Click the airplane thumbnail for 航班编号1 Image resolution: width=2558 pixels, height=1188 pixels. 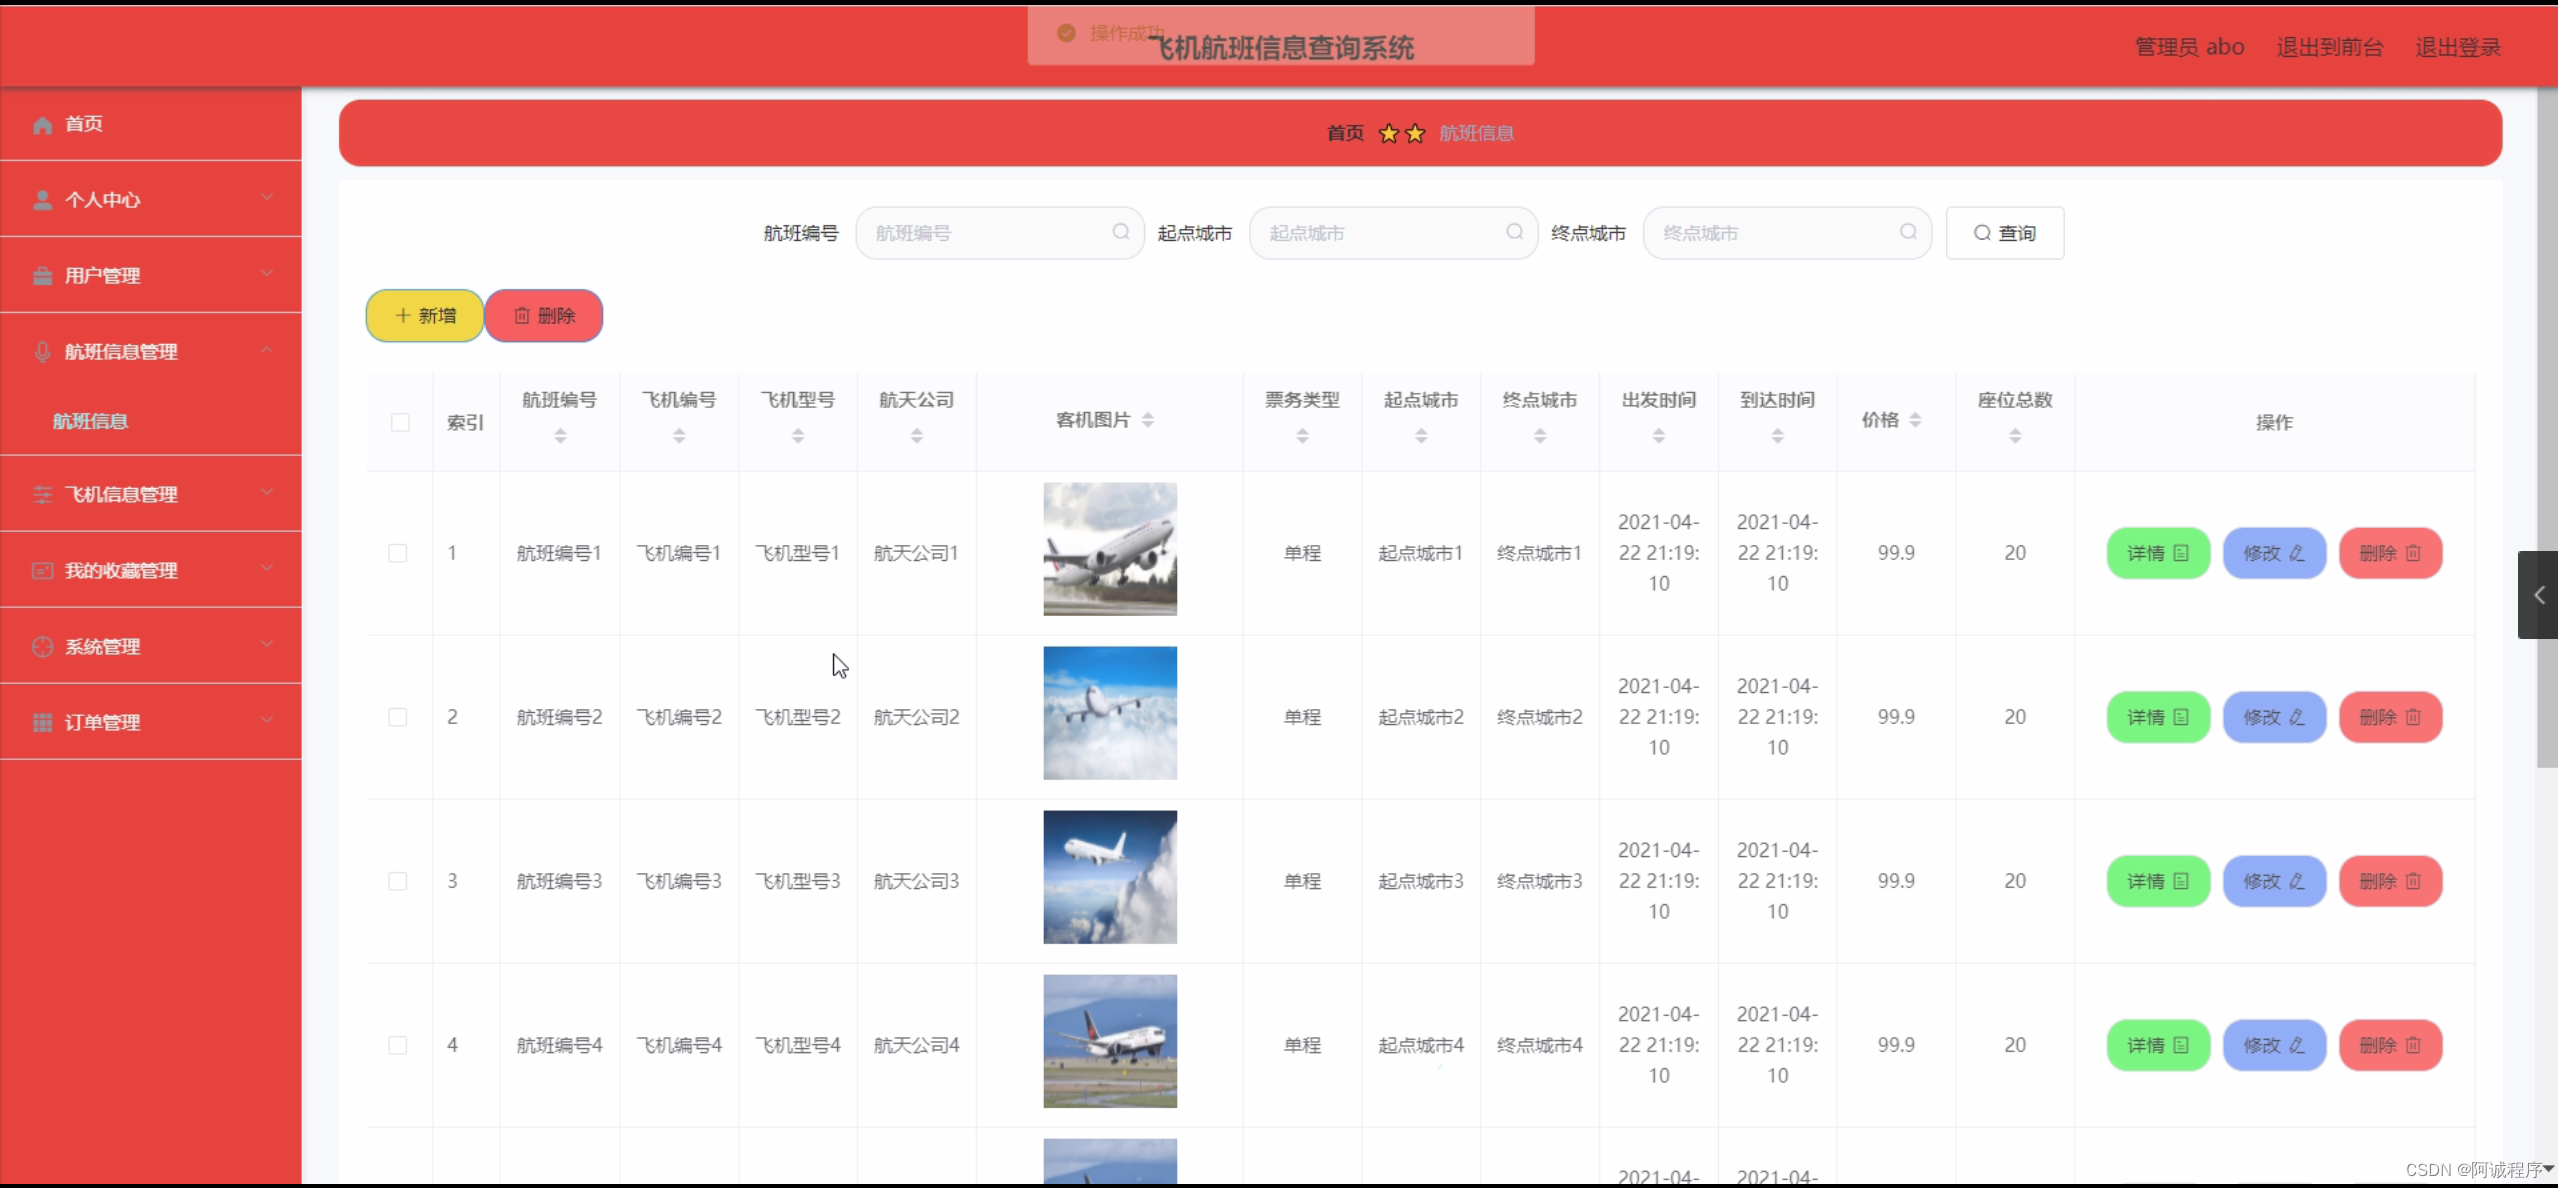coord(1109,548)
